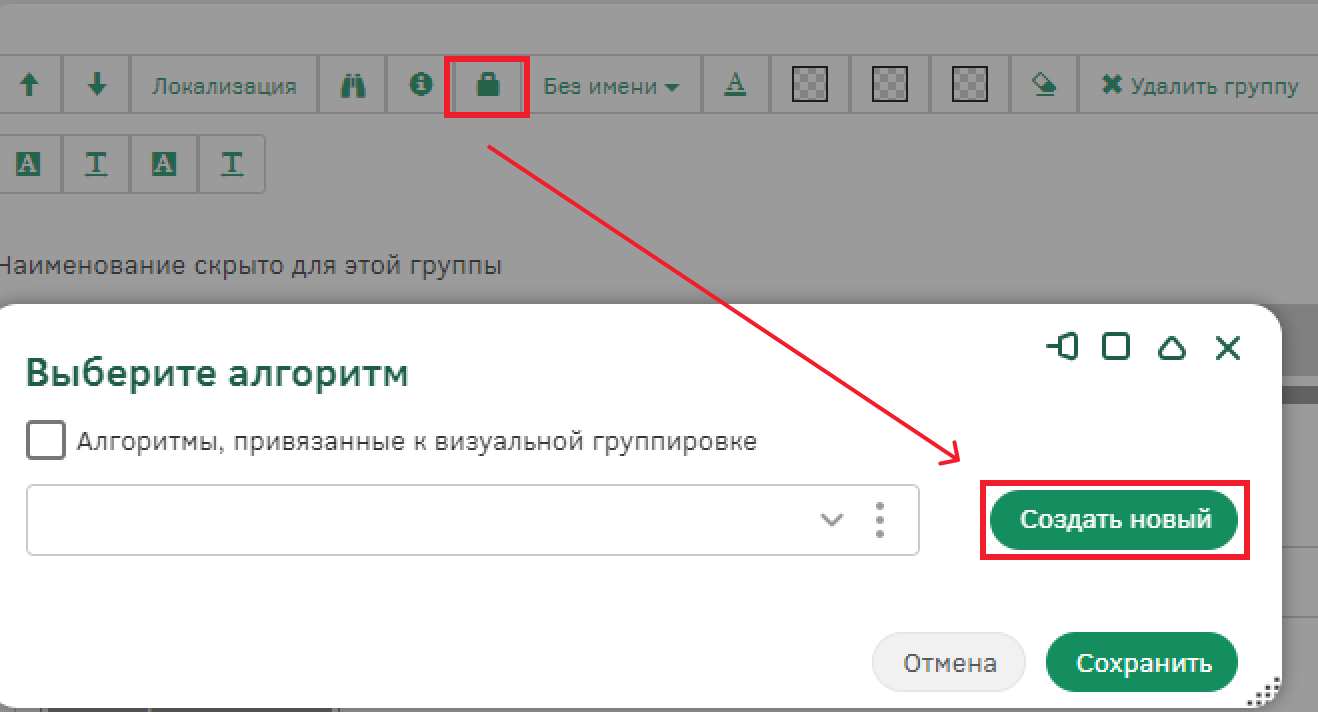1318x712 pixels.
Task: Click the eraser clear-formatting icon
Action: (x=1044, y=85)
